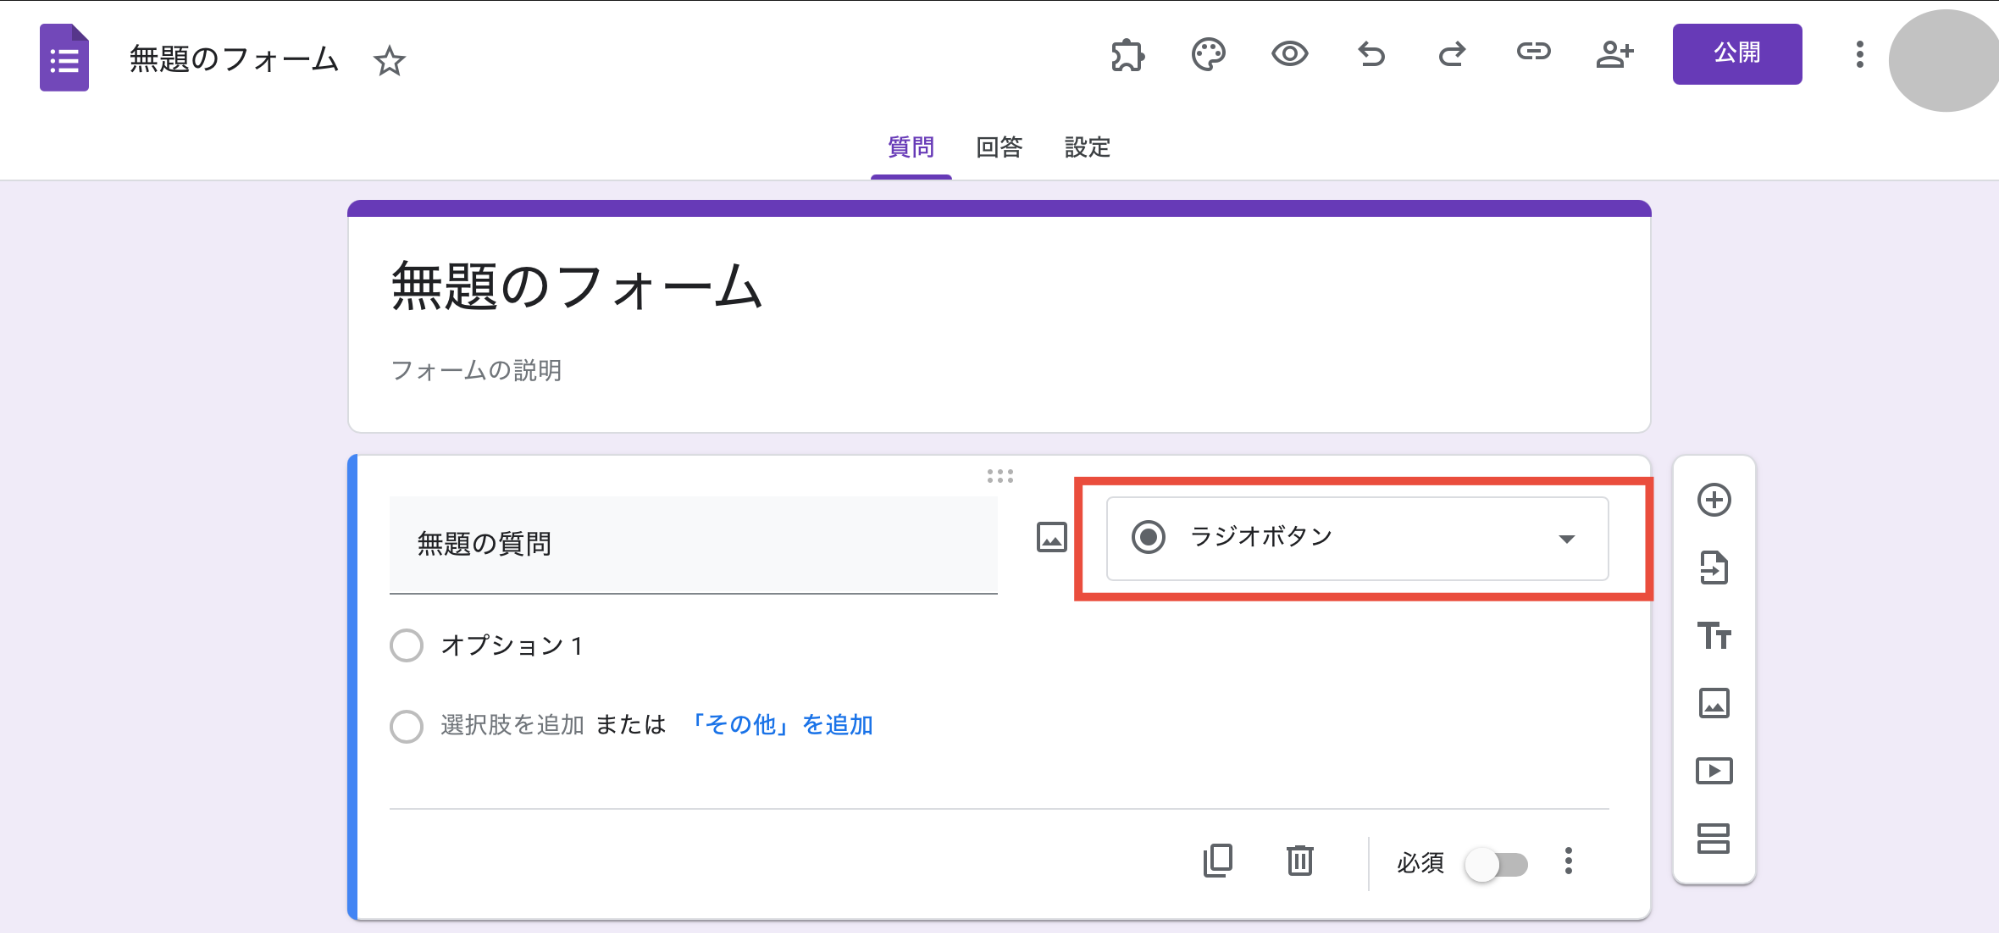Open the add-ons puzzle piece icon
The image size is (1999, 933).
click(1127, 54)
